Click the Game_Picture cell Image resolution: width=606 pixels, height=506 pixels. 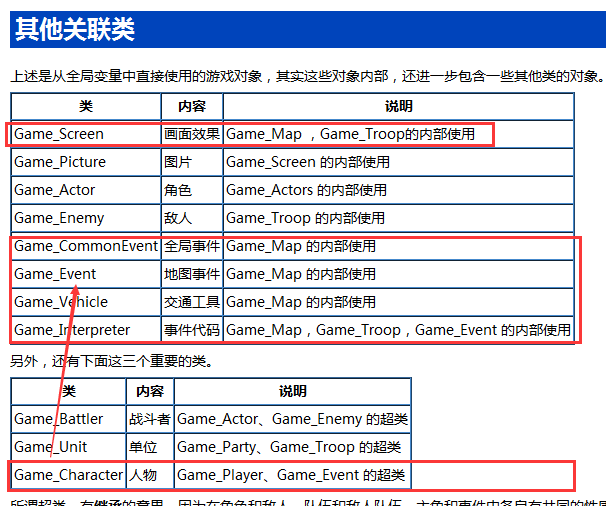tap(86, 162)
